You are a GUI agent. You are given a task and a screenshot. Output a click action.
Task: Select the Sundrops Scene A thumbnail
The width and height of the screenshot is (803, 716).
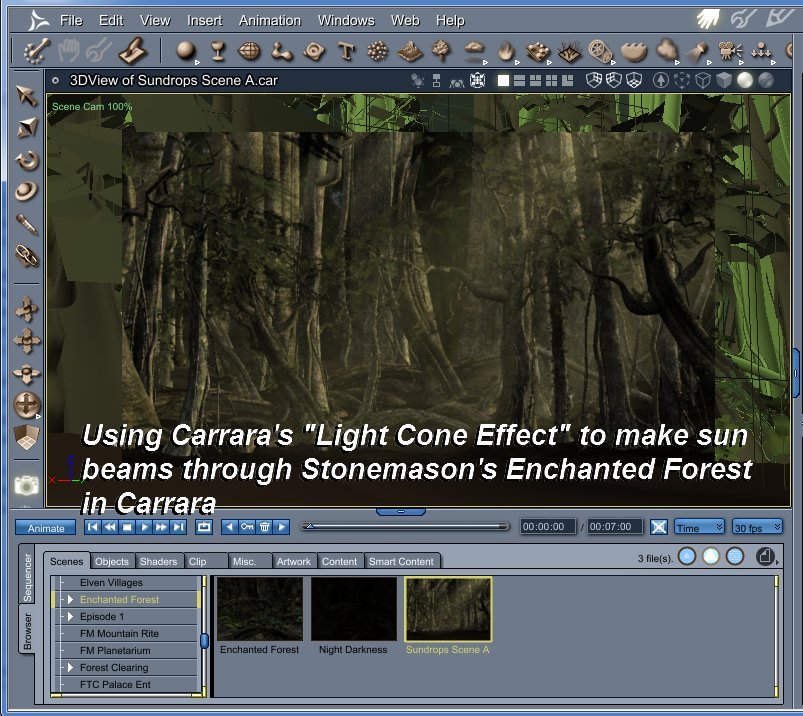[448, 609]
